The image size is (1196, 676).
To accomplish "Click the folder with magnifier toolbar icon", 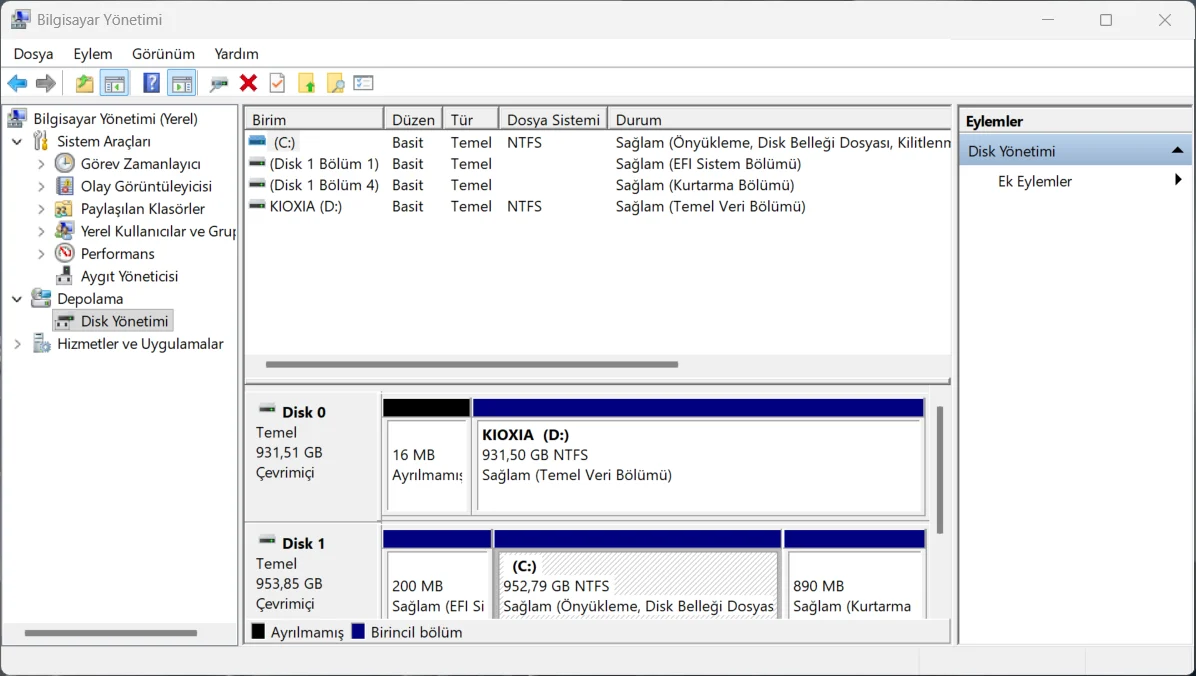I will [336, 83].
